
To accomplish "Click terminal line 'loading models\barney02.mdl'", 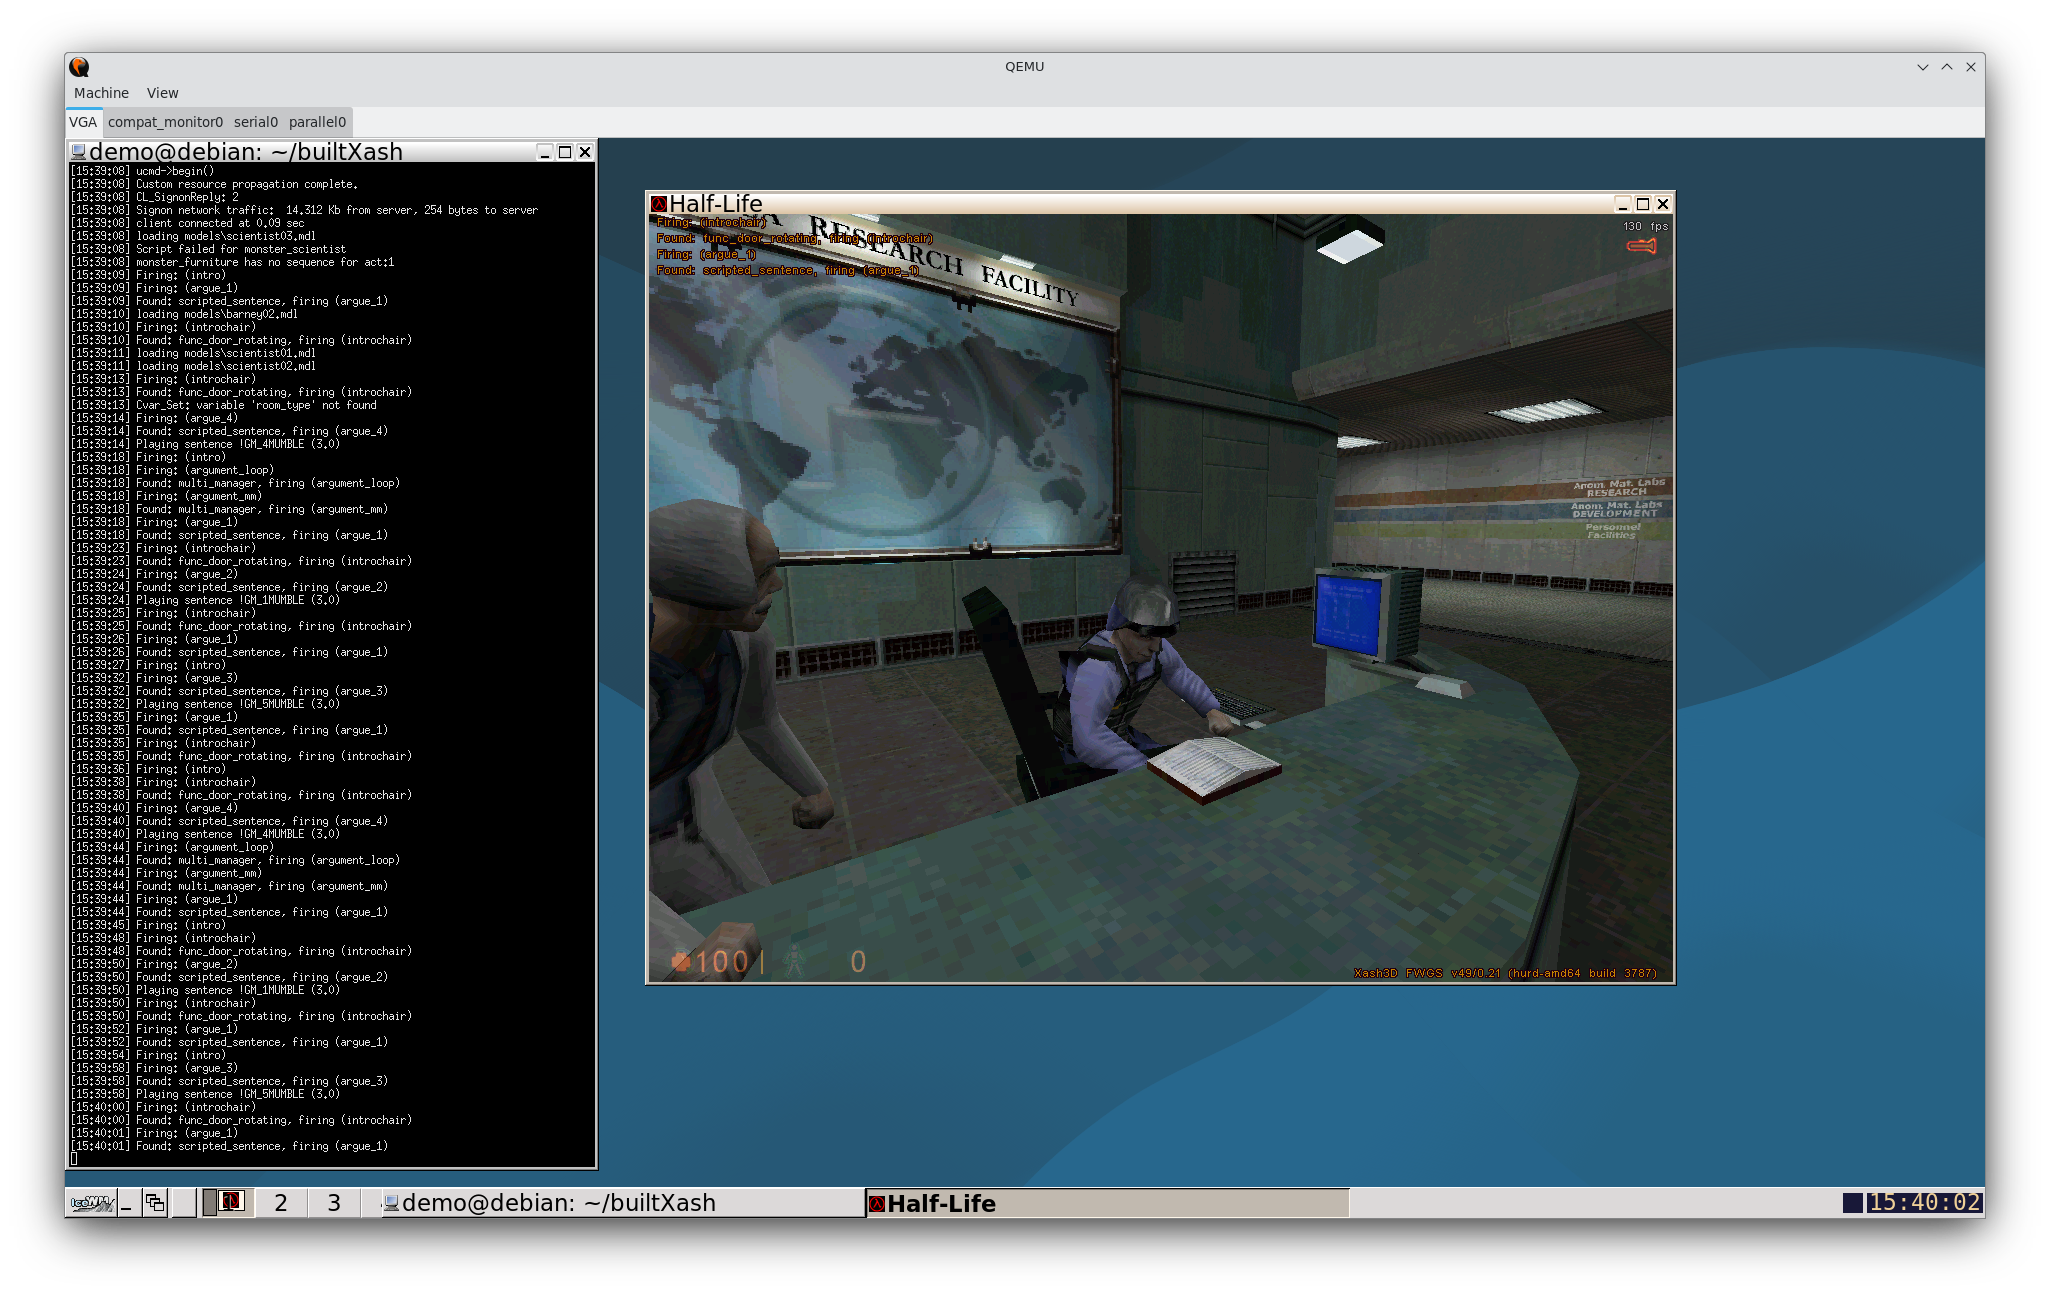I will [x=217, y=315].
